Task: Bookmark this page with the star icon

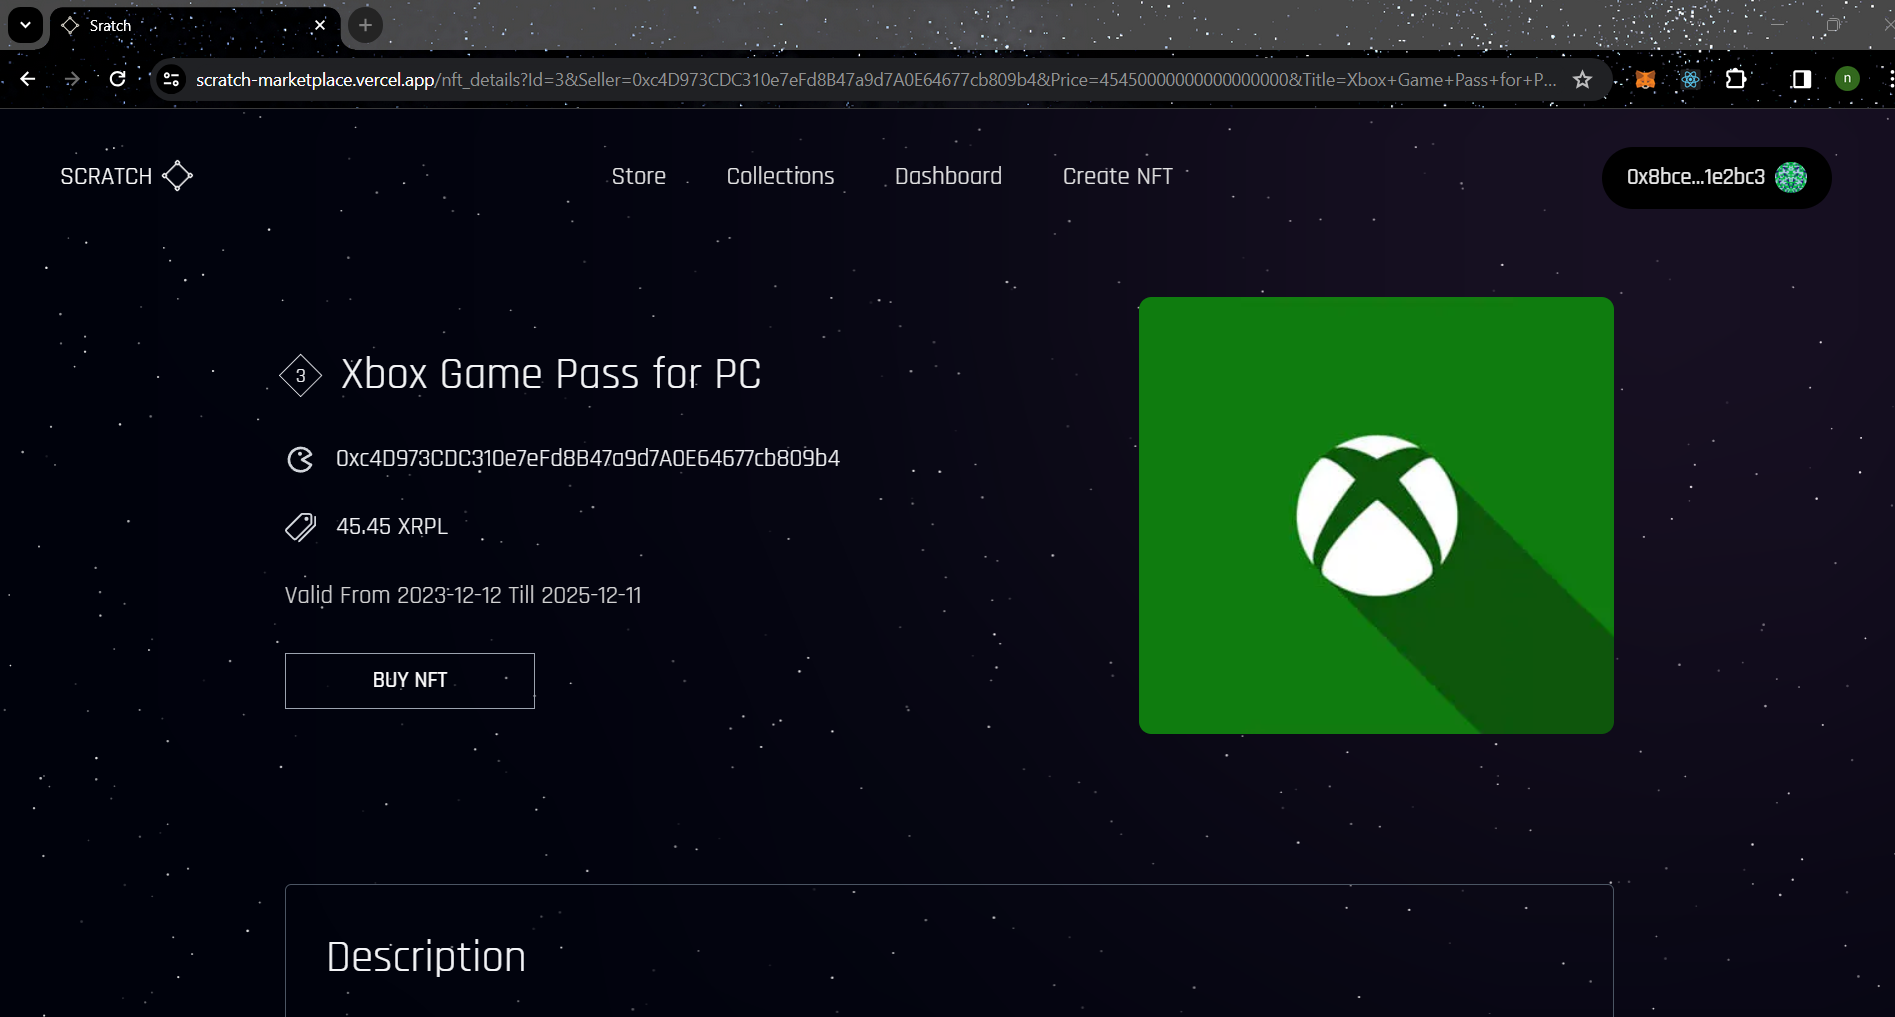Action: click(x=1582, y=79)
